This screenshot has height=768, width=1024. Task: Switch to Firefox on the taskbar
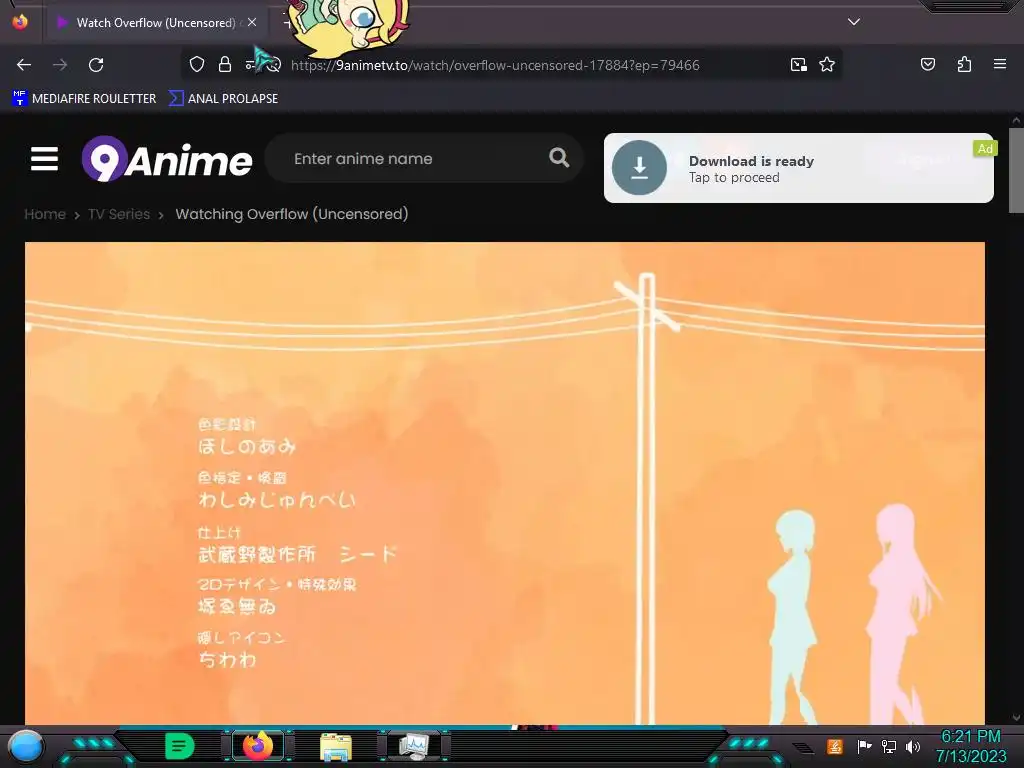(x=258, y=746)
